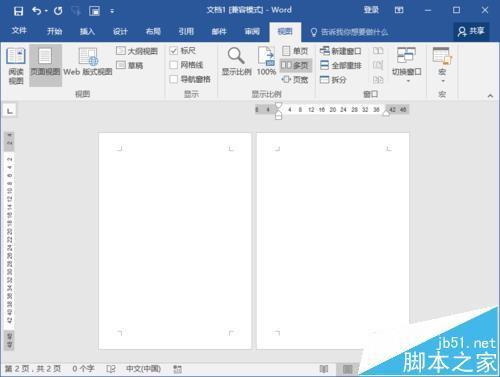Click 全部重排 arrange all windows
This screenshot has height=377, width=500.
coord(340,65)
